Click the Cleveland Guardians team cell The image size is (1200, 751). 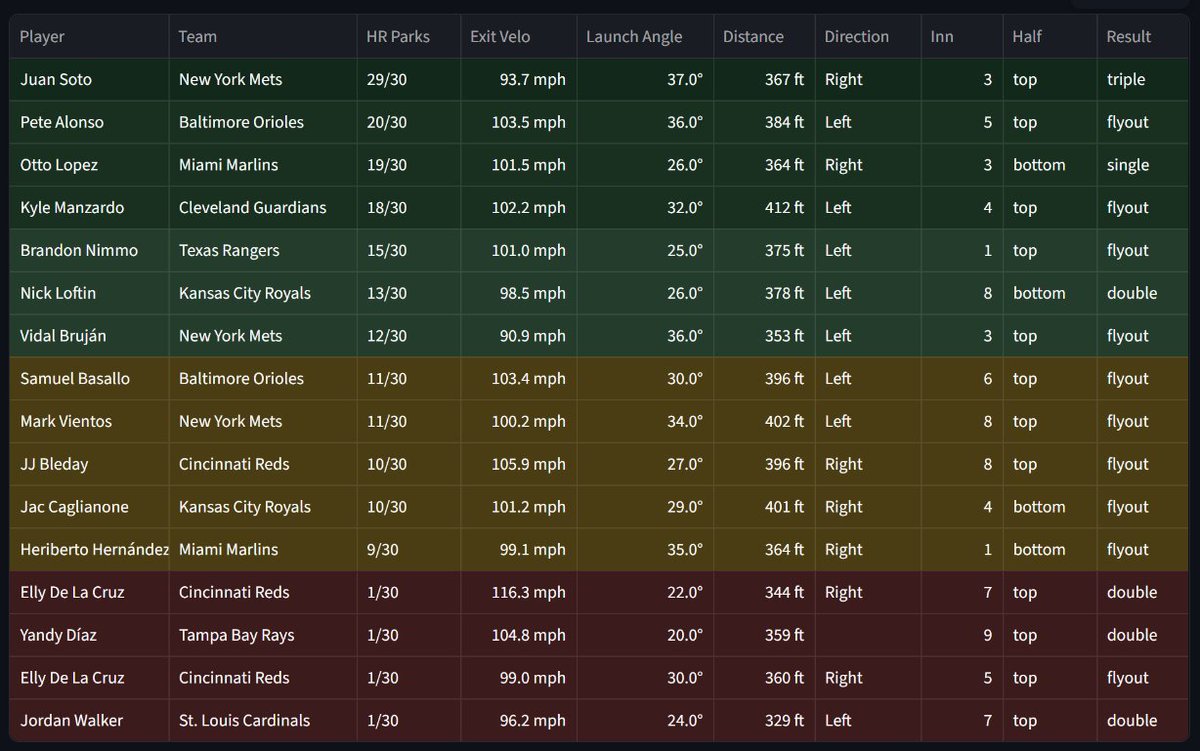click(263, 208)
